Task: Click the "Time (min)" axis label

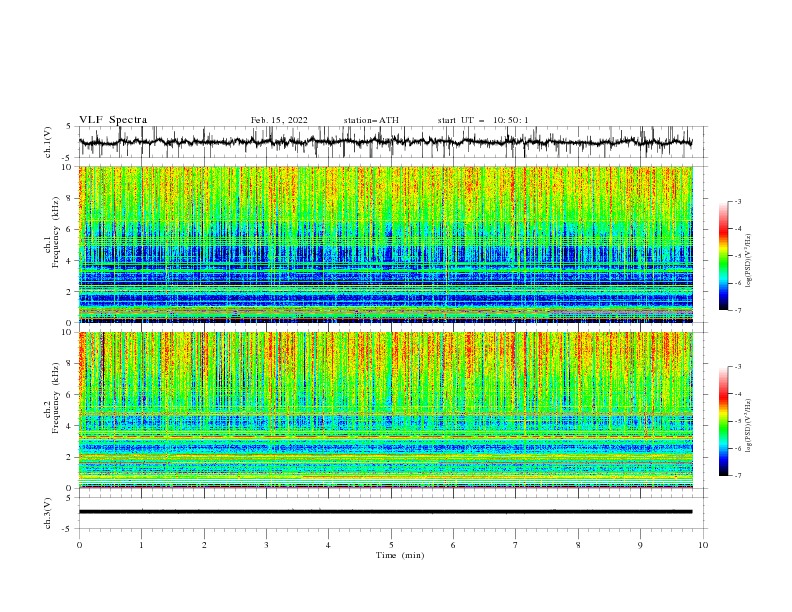Action: tap(400, 555)
